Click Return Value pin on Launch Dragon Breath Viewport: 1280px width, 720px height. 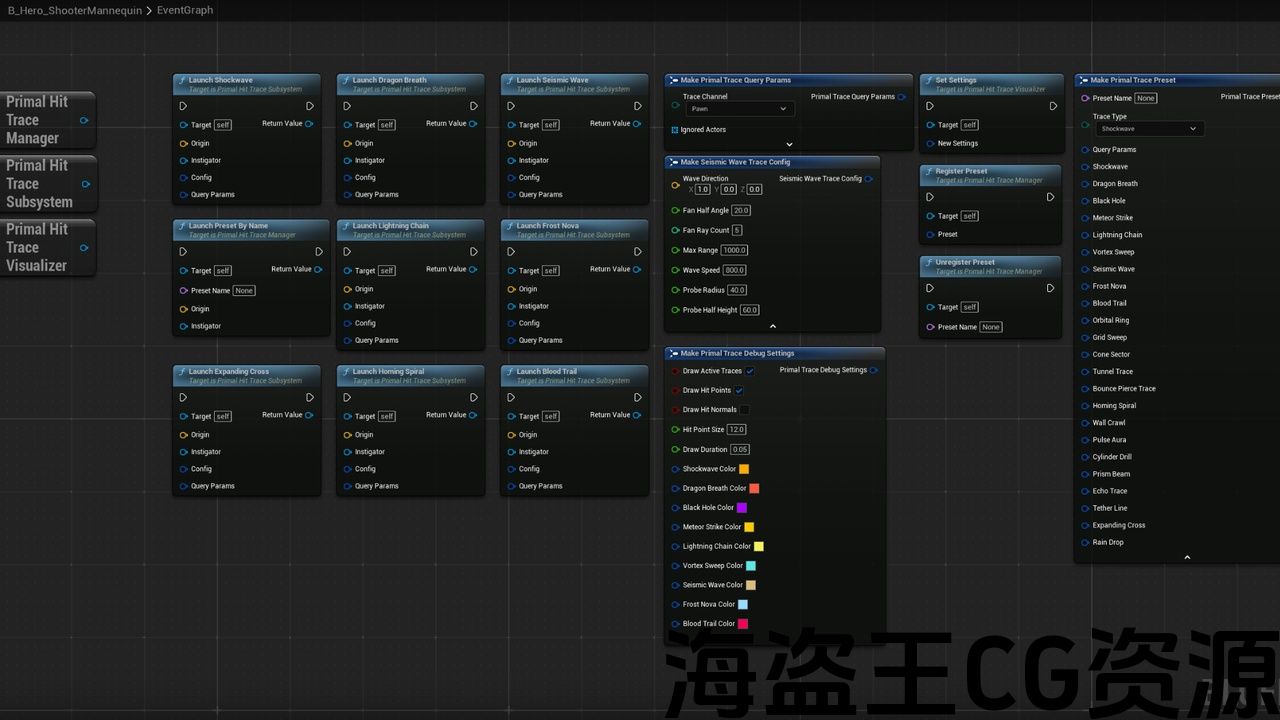point(473,124)
